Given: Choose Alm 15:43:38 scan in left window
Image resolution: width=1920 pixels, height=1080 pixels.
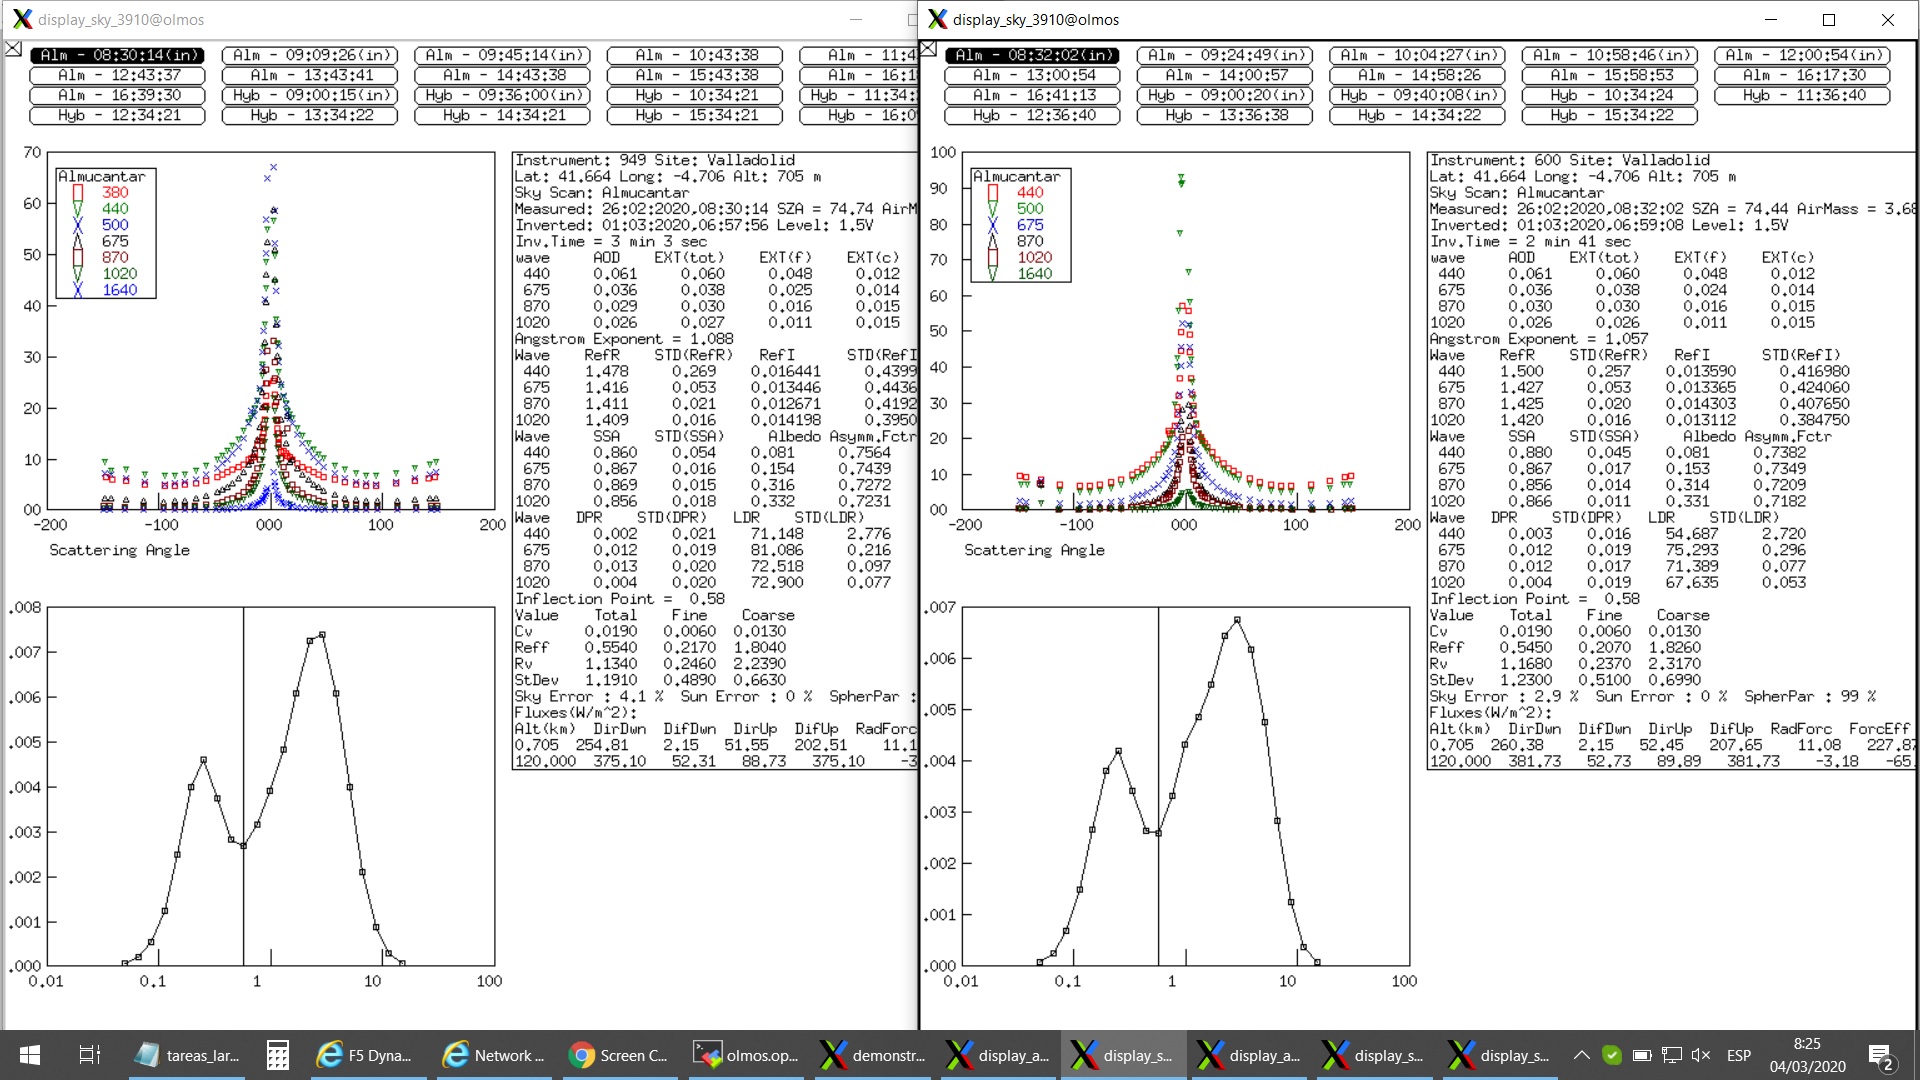Looking at the screenshot, I should (695, 75).
